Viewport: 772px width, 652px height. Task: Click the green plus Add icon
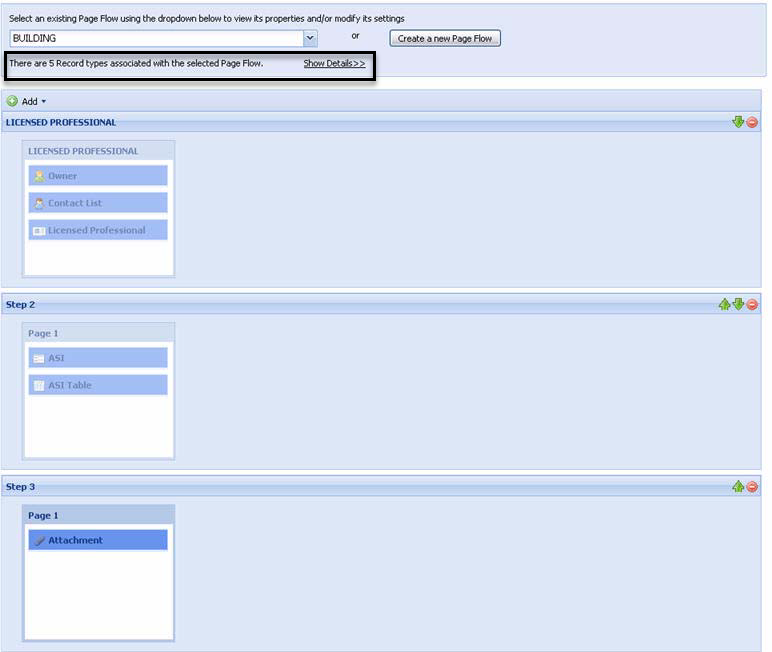point(13,101)
